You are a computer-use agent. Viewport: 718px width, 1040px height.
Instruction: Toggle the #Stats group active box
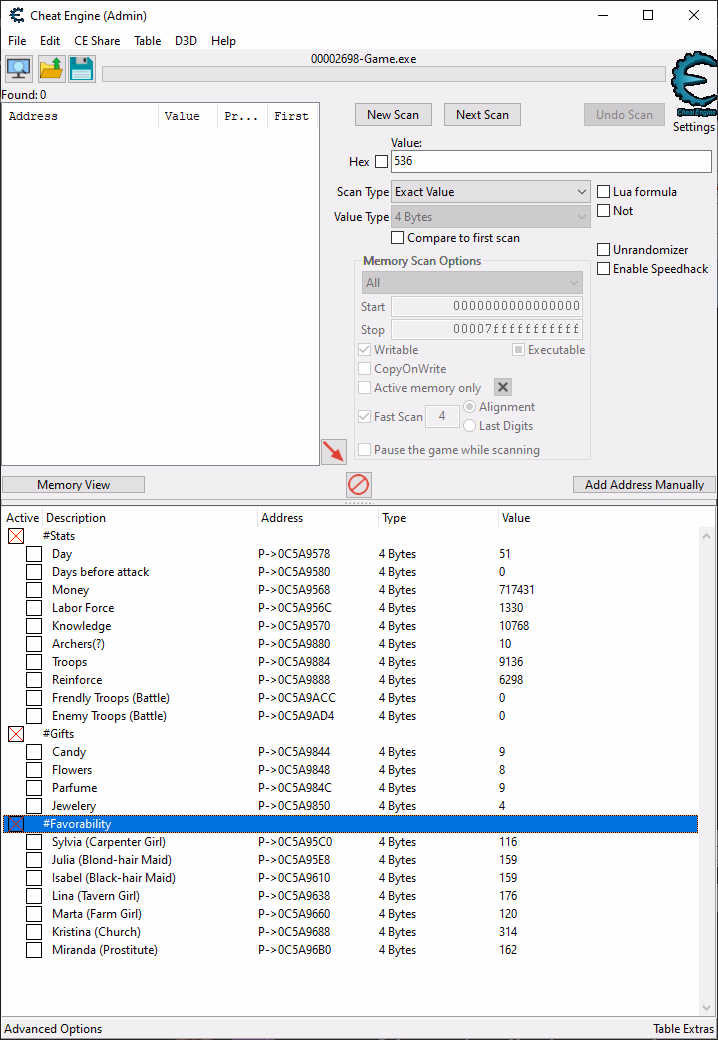pos(16,536)
